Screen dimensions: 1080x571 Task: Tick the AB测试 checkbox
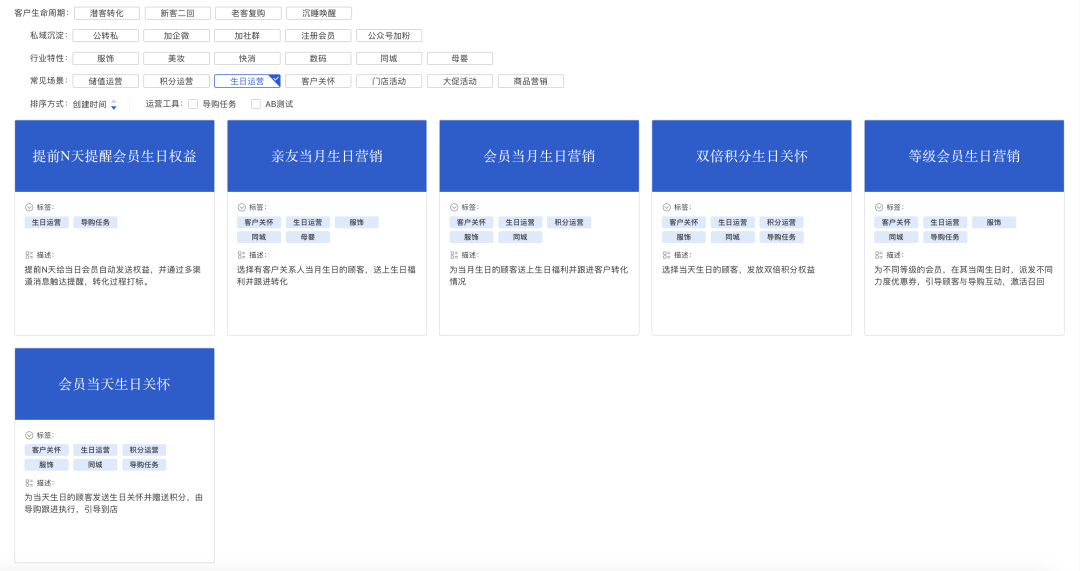click(x=256, y=104)
